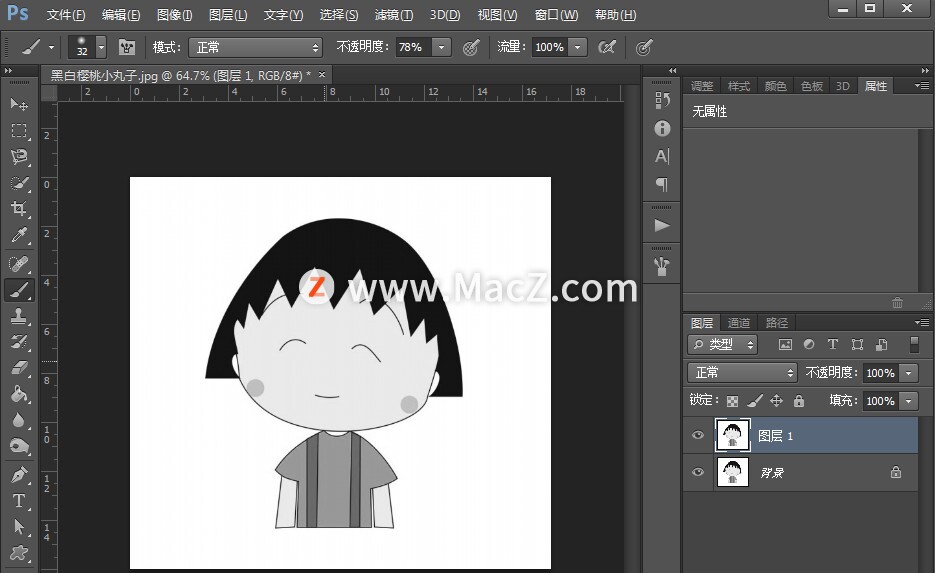This screenshot has width=935, height=573.
Task: Select the Type tool
Action: tap(19, 501)
